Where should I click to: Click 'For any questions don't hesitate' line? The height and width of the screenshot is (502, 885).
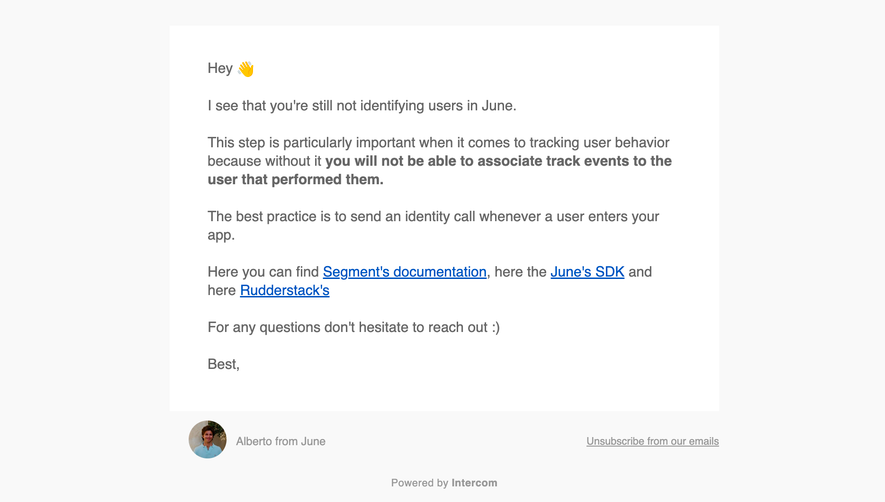coord(353,328)
